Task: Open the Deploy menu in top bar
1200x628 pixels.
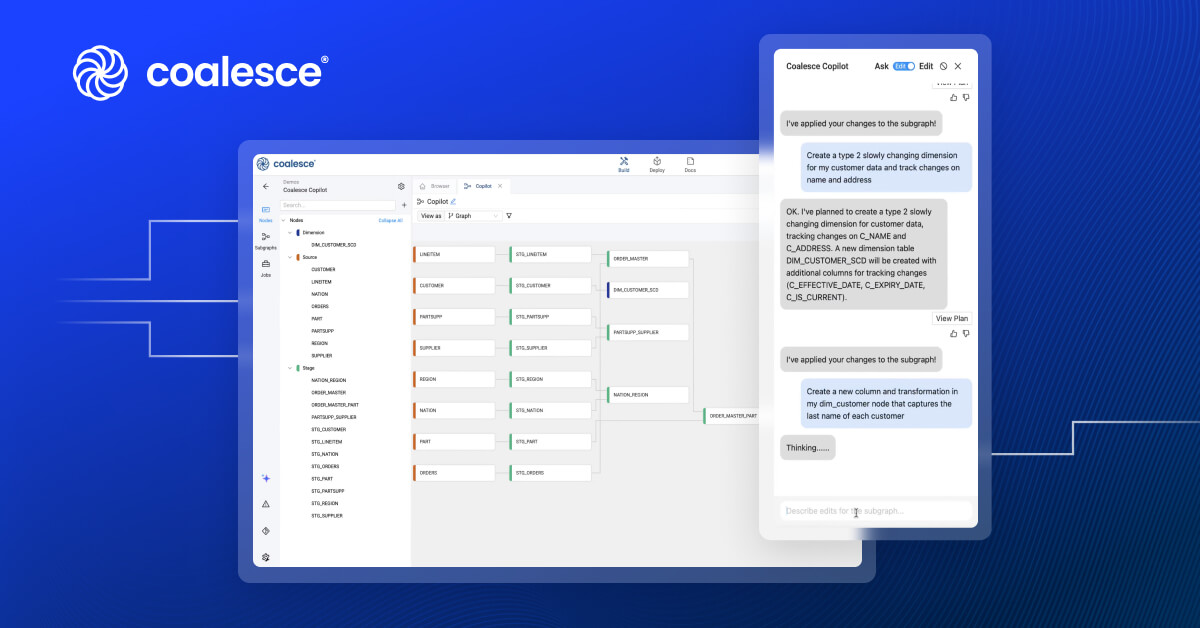Action: pyautogui.click(x=657, y=164)
